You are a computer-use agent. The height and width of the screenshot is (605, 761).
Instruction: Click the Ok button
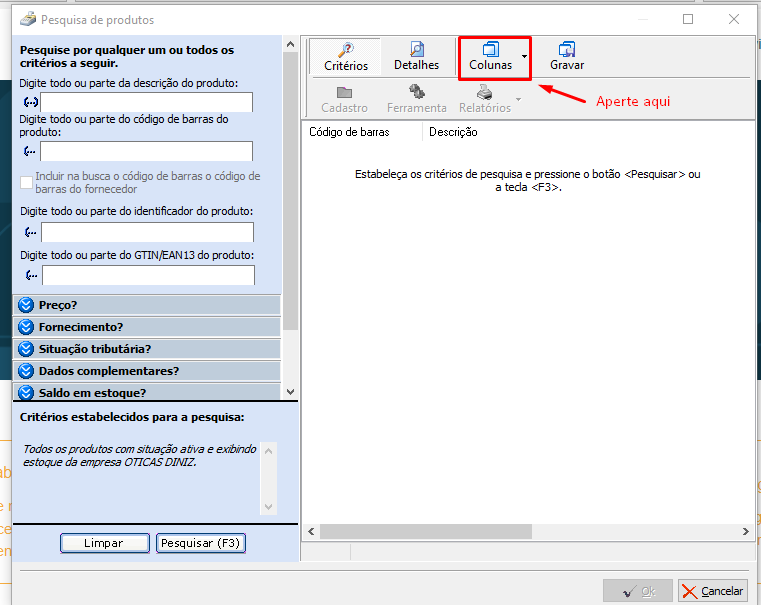(x=638, y=591)
